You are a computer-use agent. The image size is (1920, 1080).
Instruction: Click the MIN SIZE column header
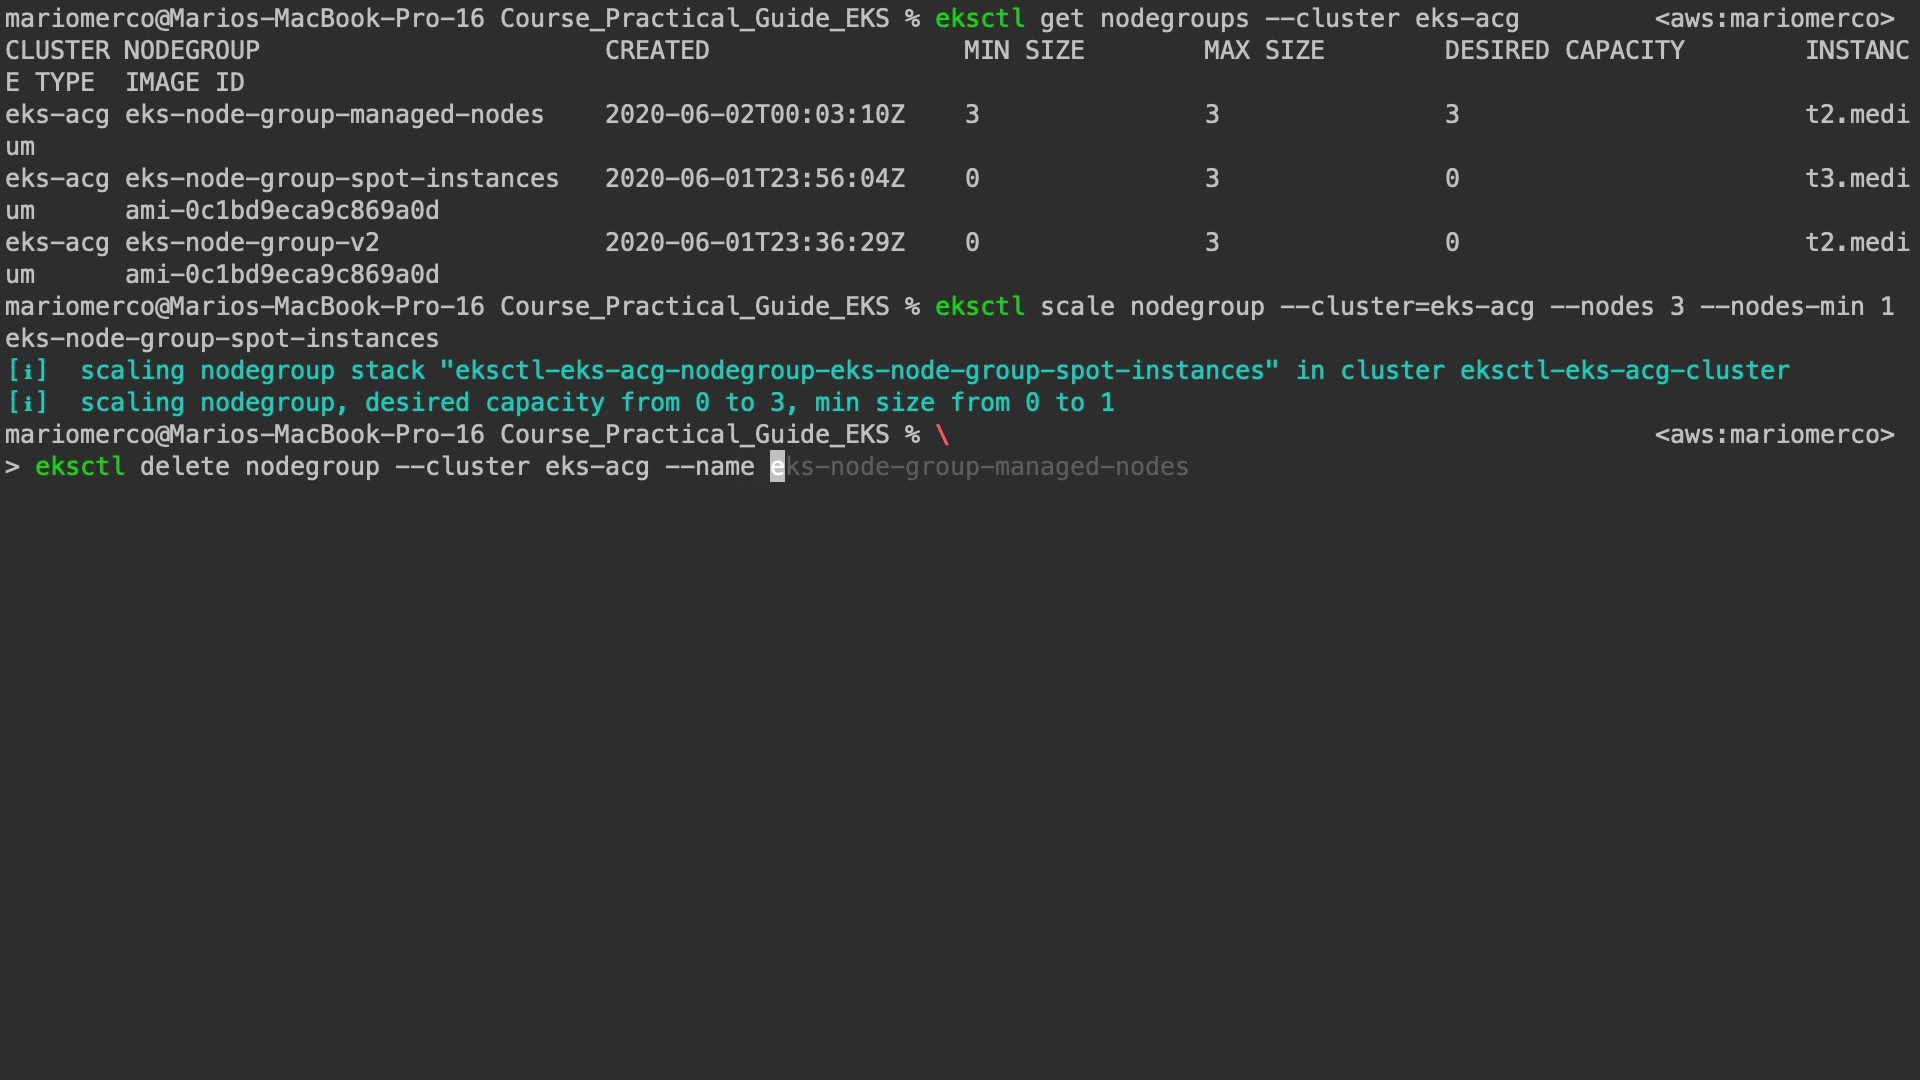coord(1024,51)
